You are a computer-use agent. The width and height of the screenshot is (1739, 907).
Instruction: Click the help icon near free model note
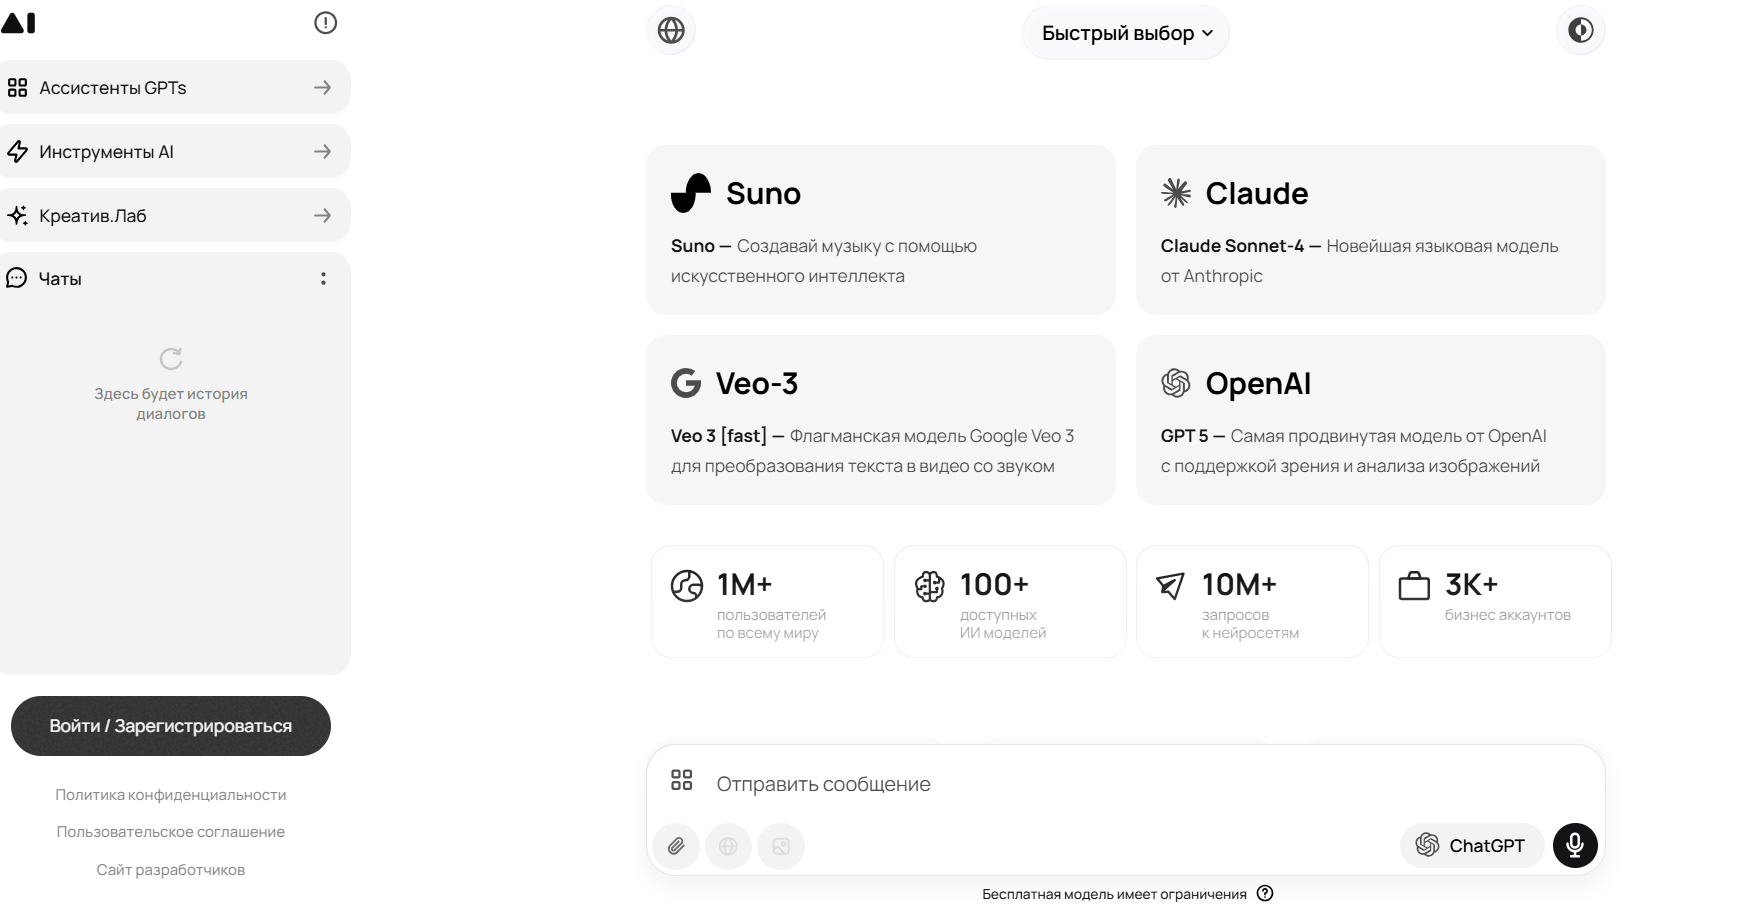[x=1265, y=894]
